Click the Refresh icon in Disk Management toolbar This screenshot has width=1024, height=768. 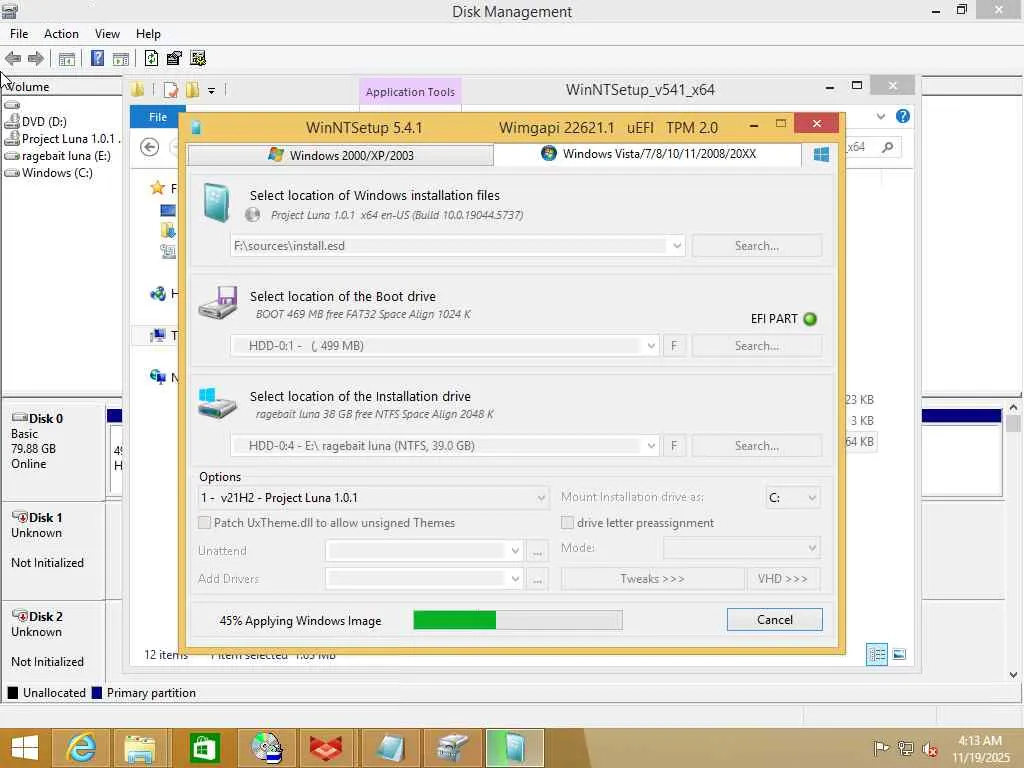coord(151,58)
